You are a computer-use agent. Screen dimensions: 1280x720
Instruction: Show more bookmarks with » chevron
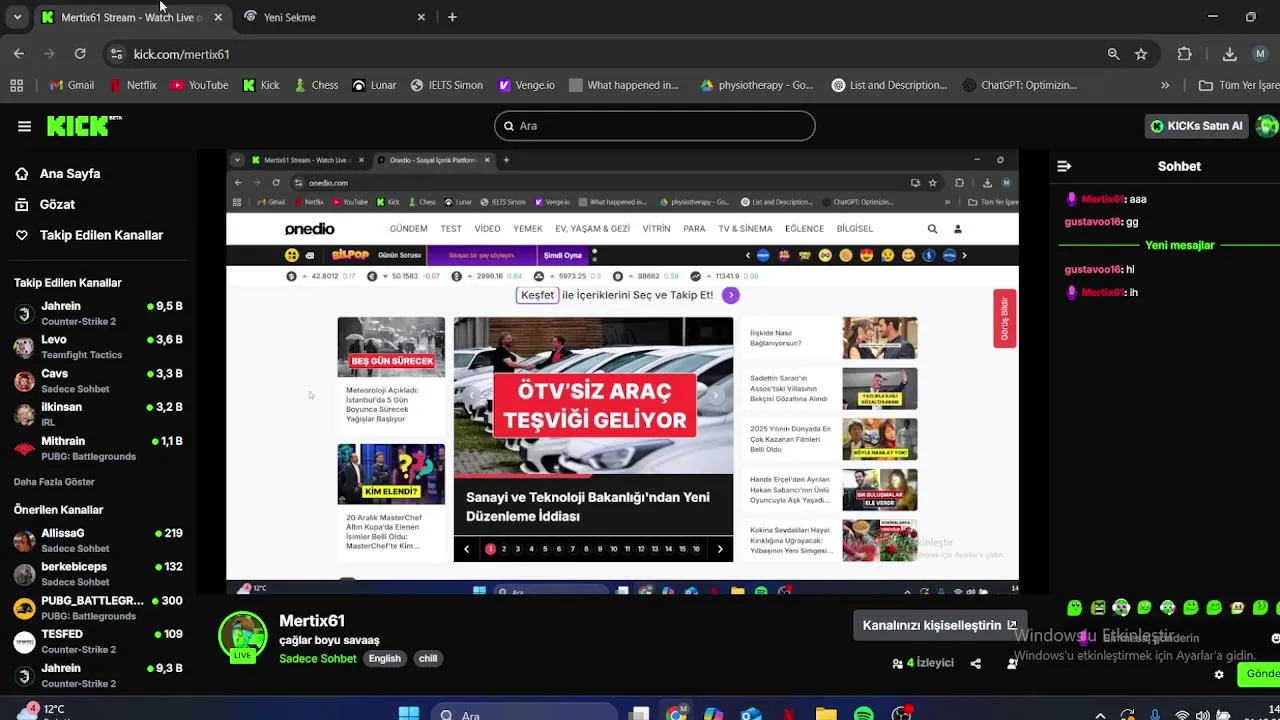pos(1165,85)
